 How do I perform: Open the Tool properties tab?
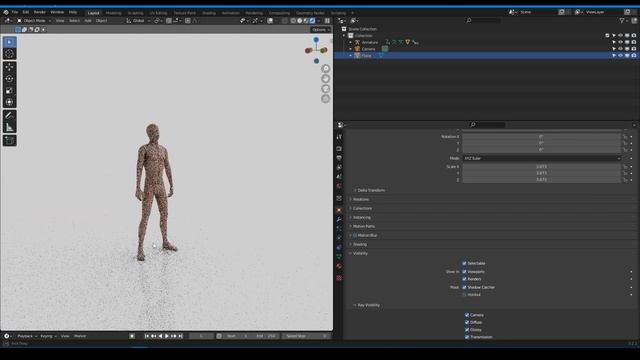pyautogui.click(x=339, y=137)
